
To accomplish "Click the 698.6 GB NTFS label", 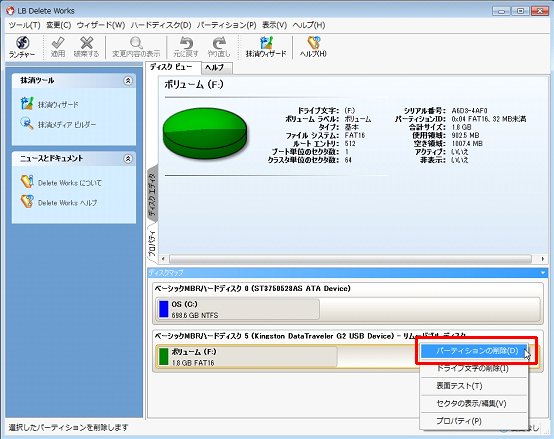I will coord(195,315).
